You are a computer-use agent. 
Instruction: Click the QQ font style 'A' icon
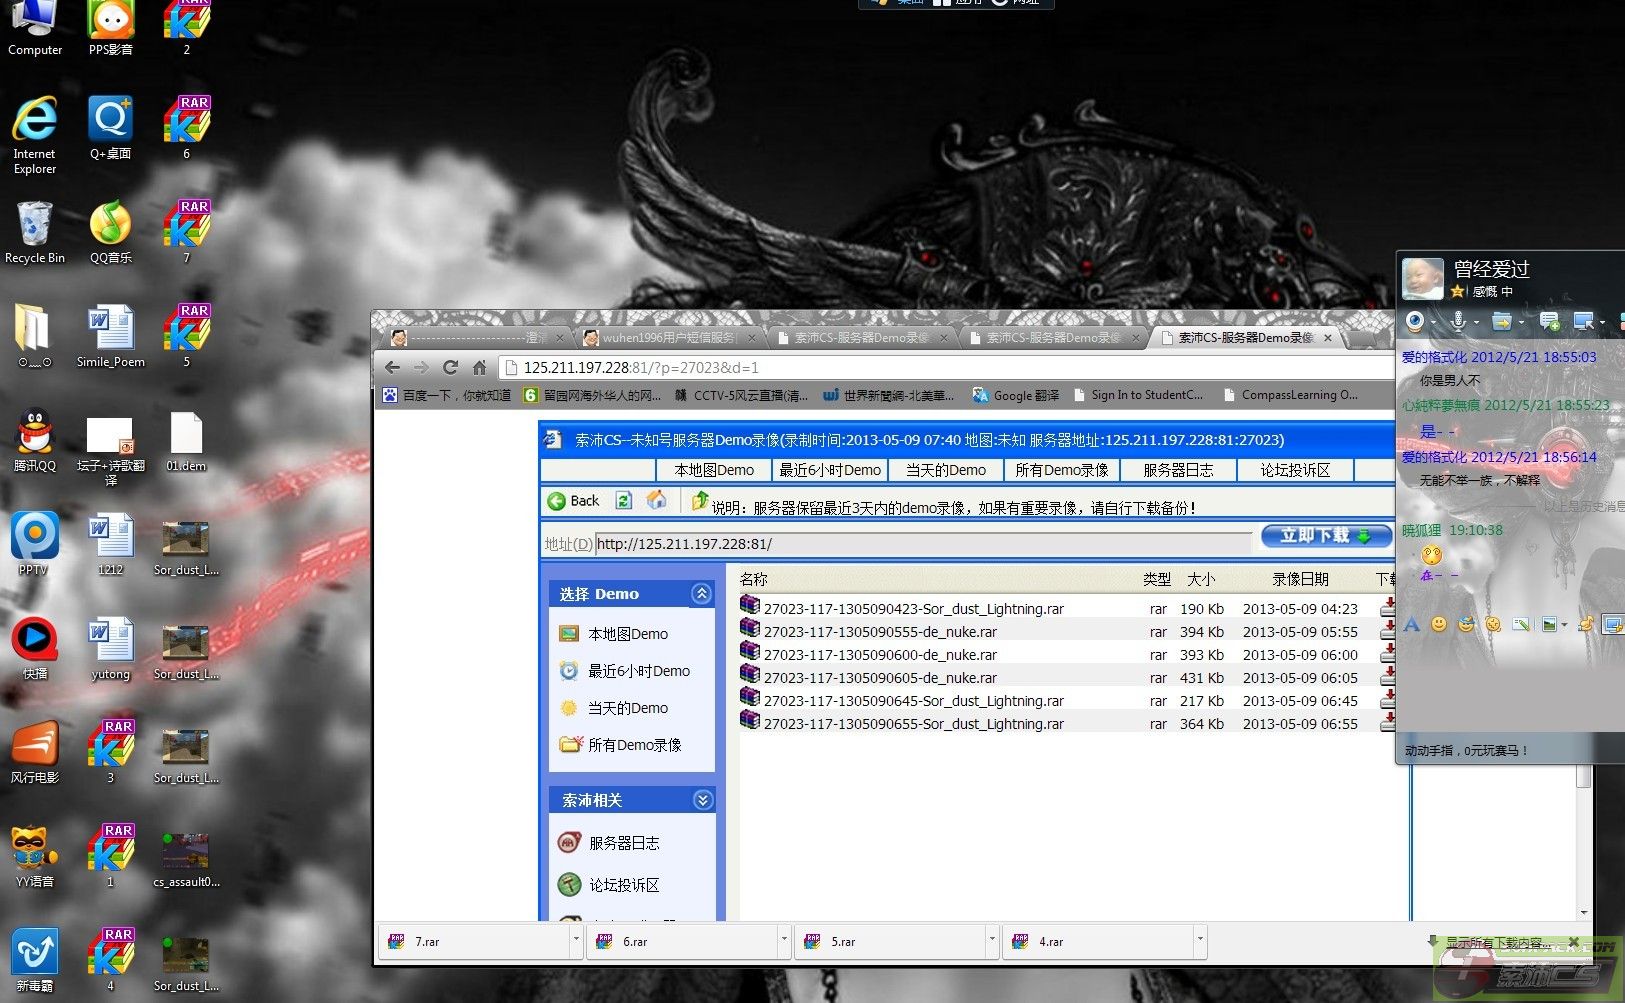[1412, 625]
